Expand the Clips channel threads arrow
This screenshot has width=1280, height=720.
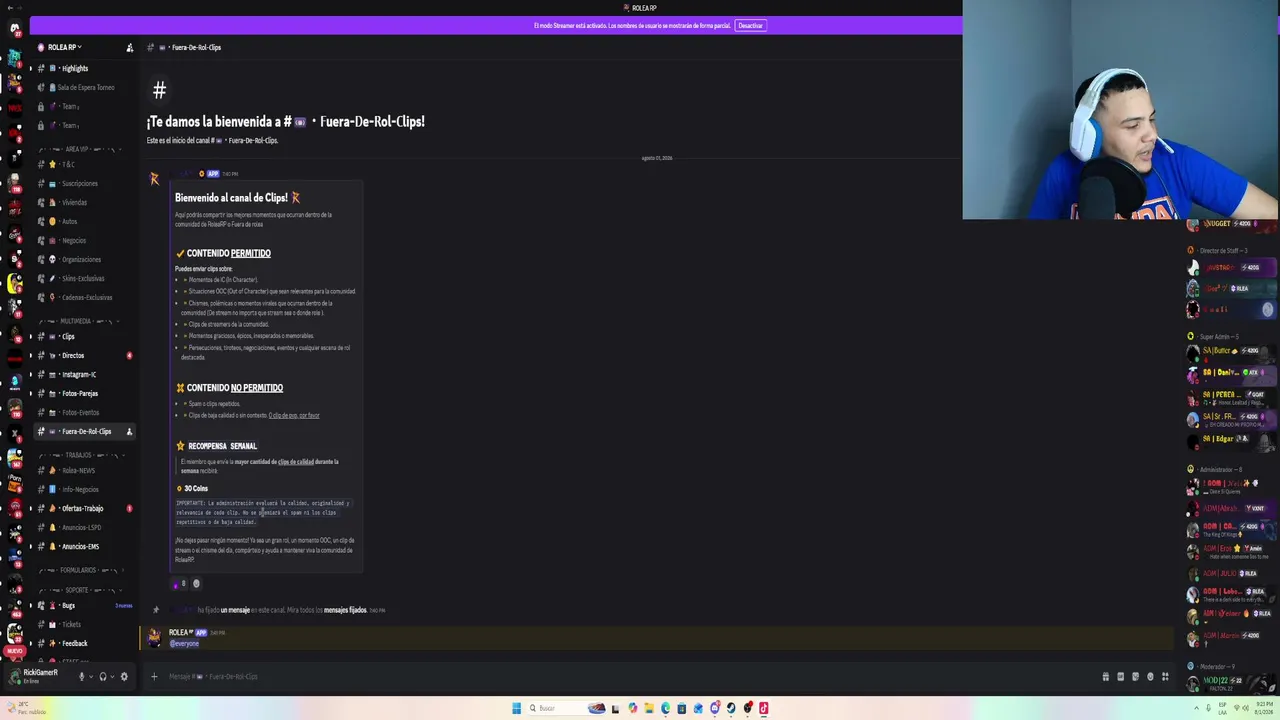[x=30, y=336]
